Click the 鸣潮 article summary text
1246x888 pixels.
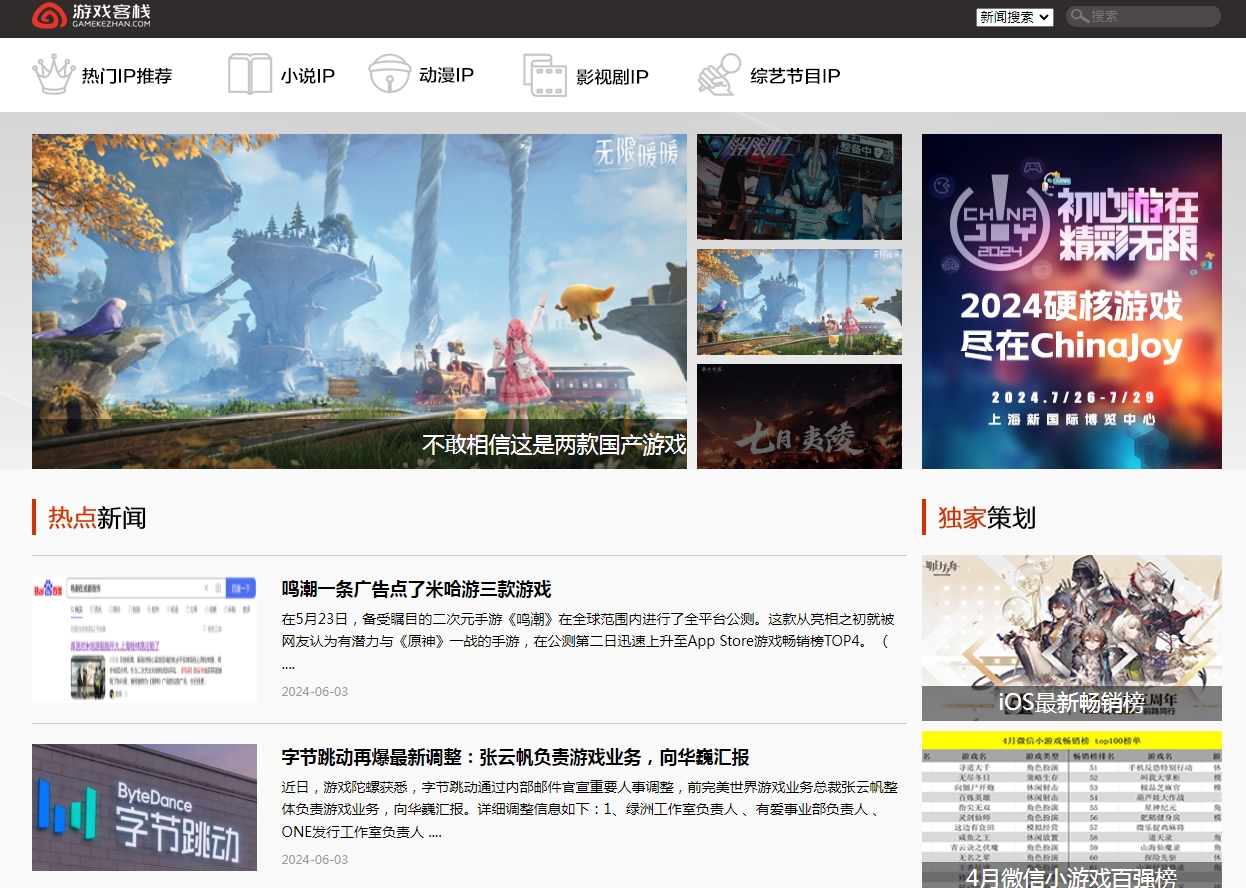588,642
